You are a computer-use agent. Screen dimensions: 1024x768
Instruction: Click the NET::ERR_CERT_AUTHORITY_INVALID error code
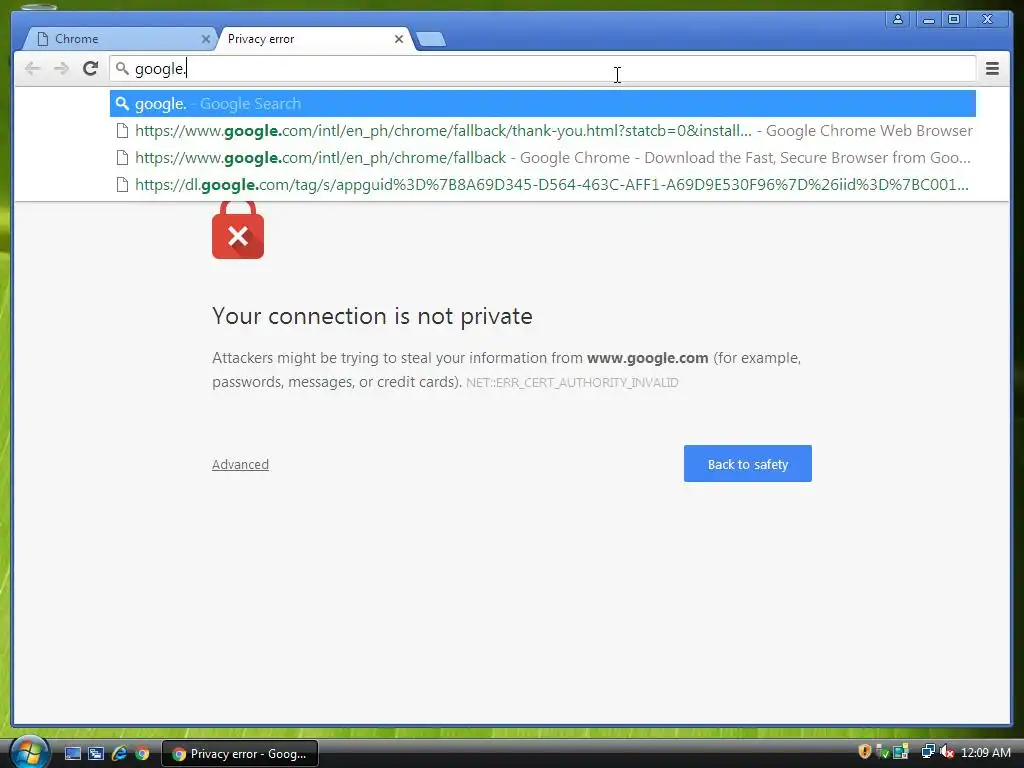[x=572, y=383]
